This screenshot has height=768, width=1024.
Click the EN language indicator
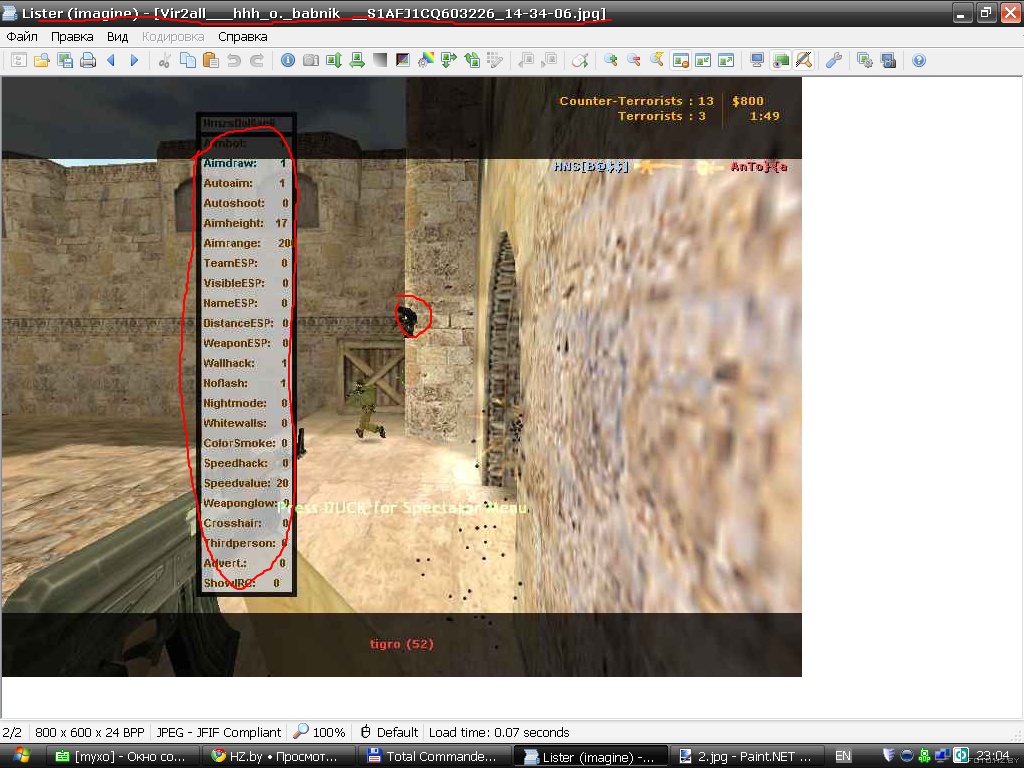[x=843, y=756]
